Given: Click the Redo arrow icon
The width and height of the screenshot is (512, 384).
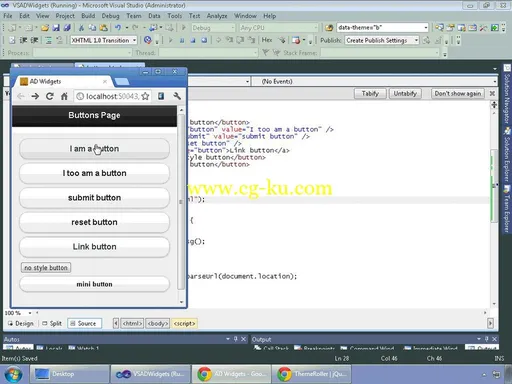Looking at the screenshot, I should pyautogui.click(x=135, y=28).
